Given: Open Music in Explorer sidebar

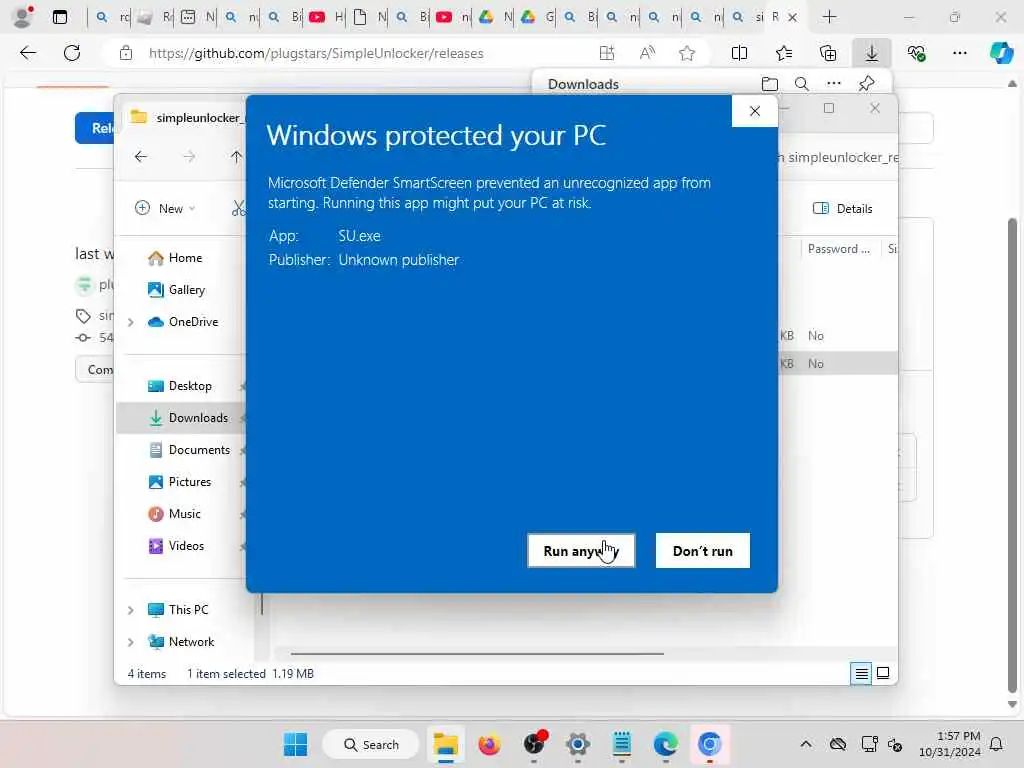Looking at the screenshot, I should point(174,514).
